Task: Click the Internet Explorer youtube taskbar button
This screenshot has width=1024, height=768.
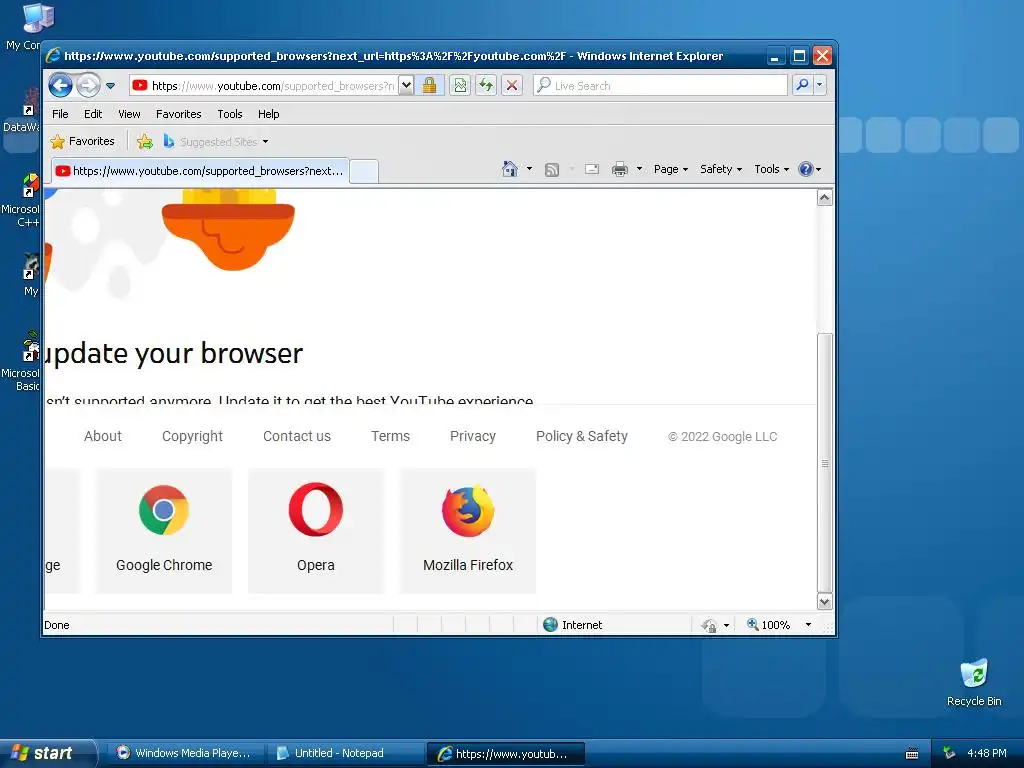Action: pyautogui.click(x=506, y=754)
